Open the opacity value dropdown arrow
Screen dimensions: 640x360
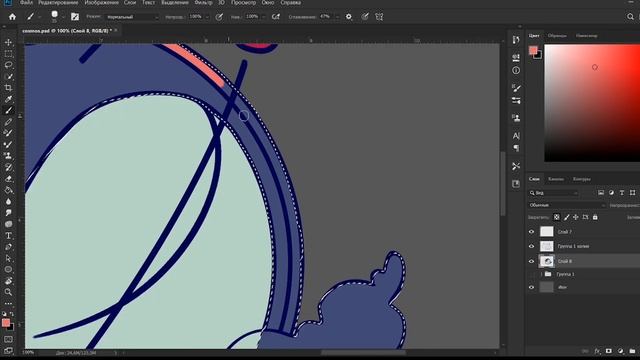point(207,17)
